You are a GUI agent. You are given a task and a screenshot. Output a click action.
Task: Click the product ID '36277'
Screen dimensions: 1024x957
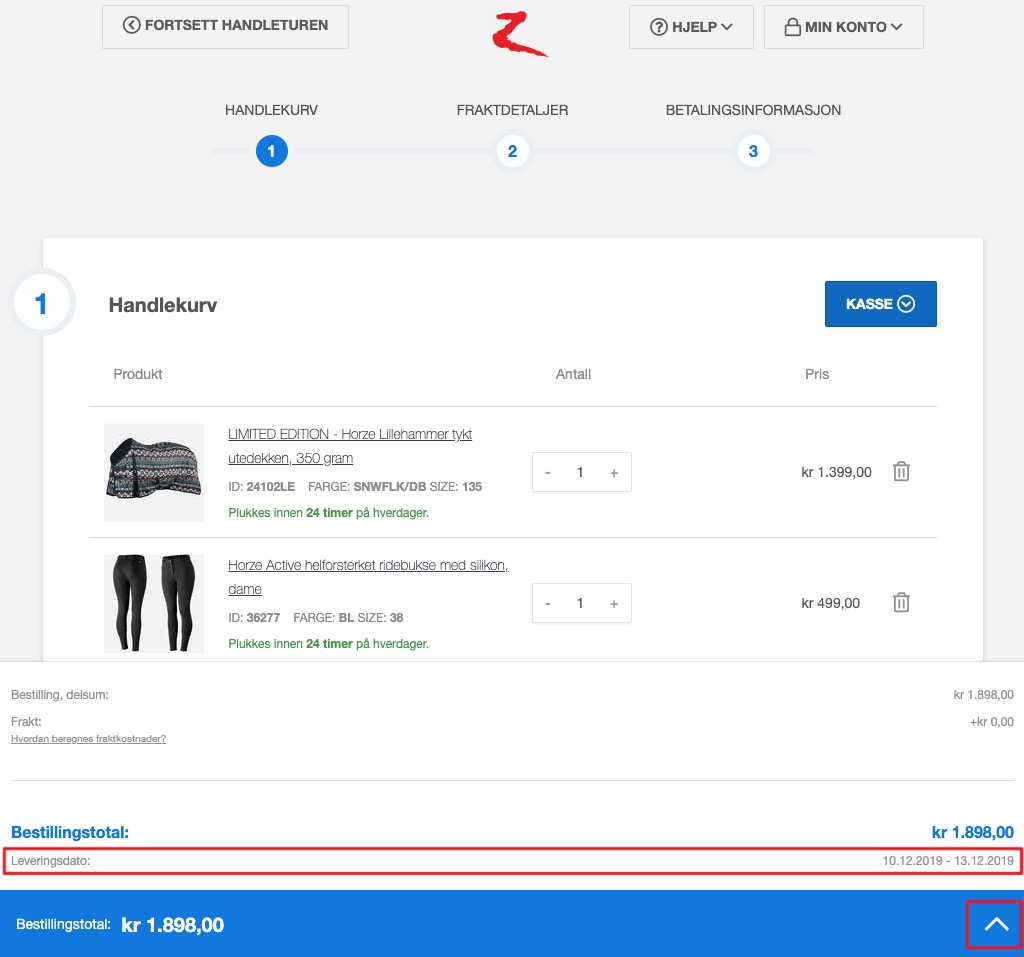coord(263,617)
